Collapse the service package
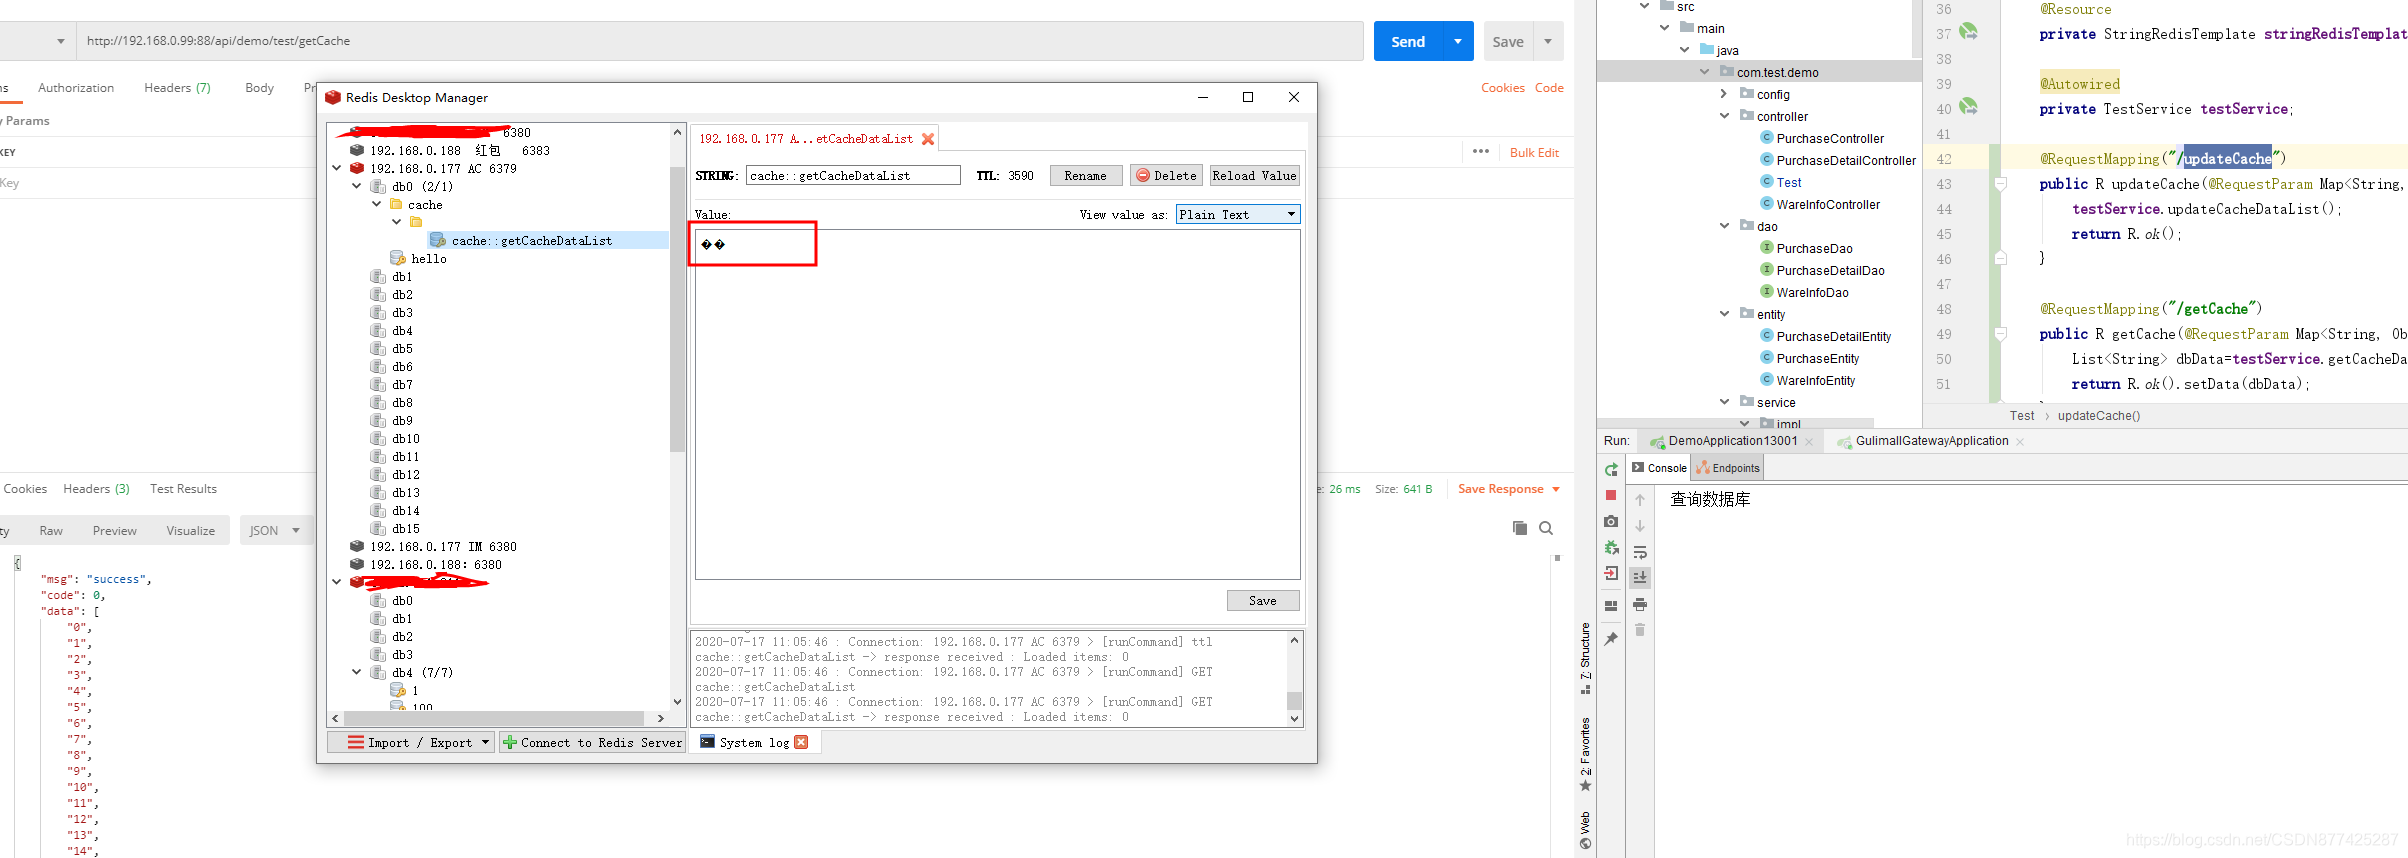The height and width of the screenshot is (858, 2408). [x=1724, y=402]
